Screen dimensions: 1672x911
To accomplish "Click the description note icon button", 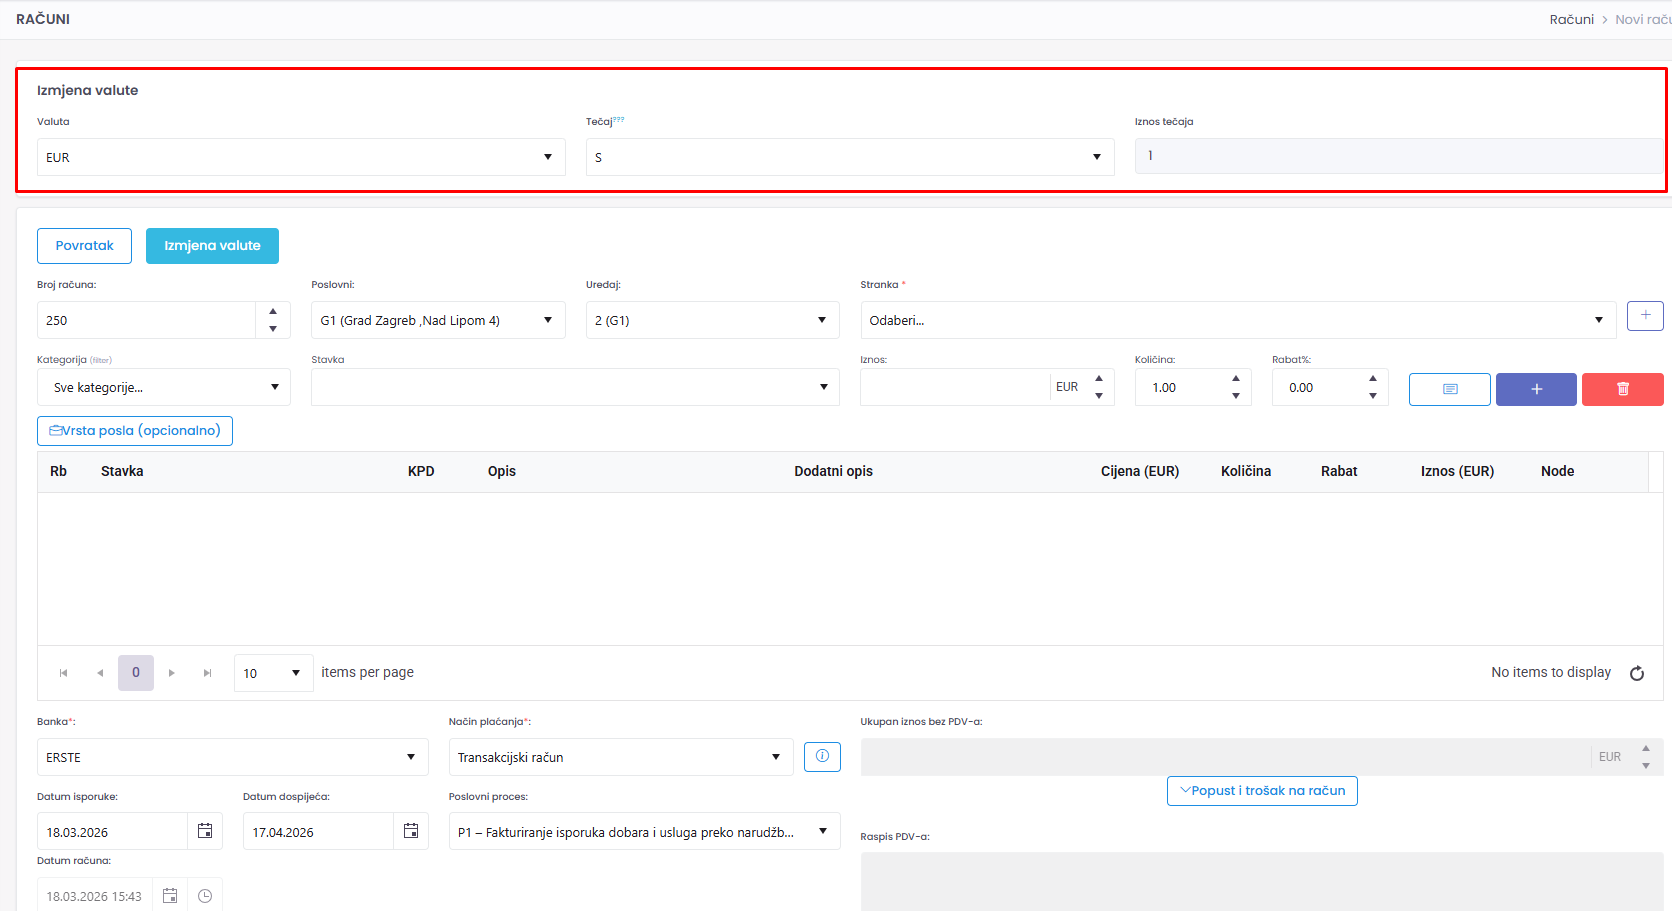I will (1449, 389).
